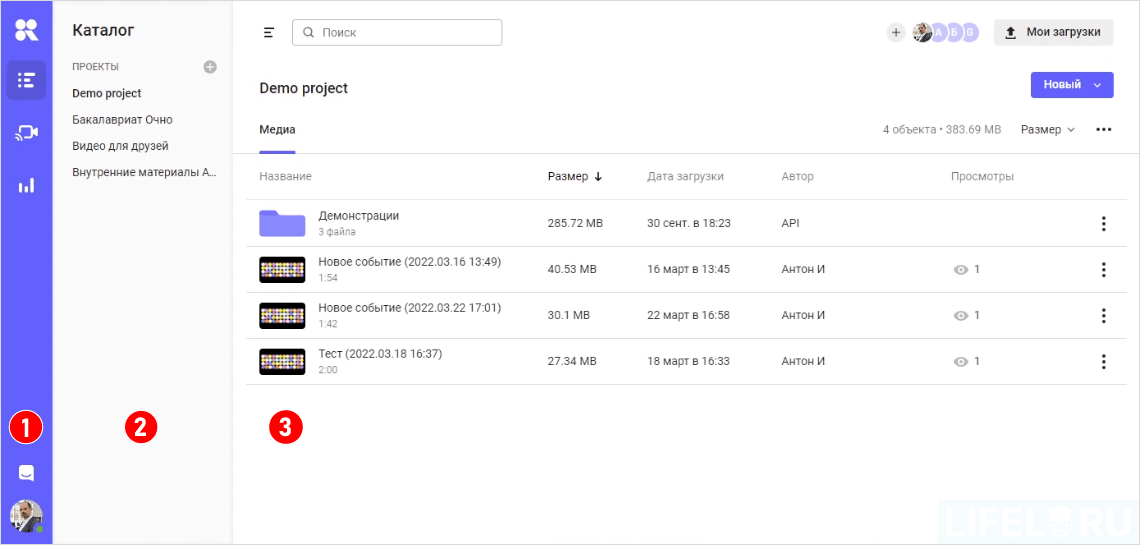Add a new project with plus icon
The image size is (1140, 545).
click(x=210, y=67)
